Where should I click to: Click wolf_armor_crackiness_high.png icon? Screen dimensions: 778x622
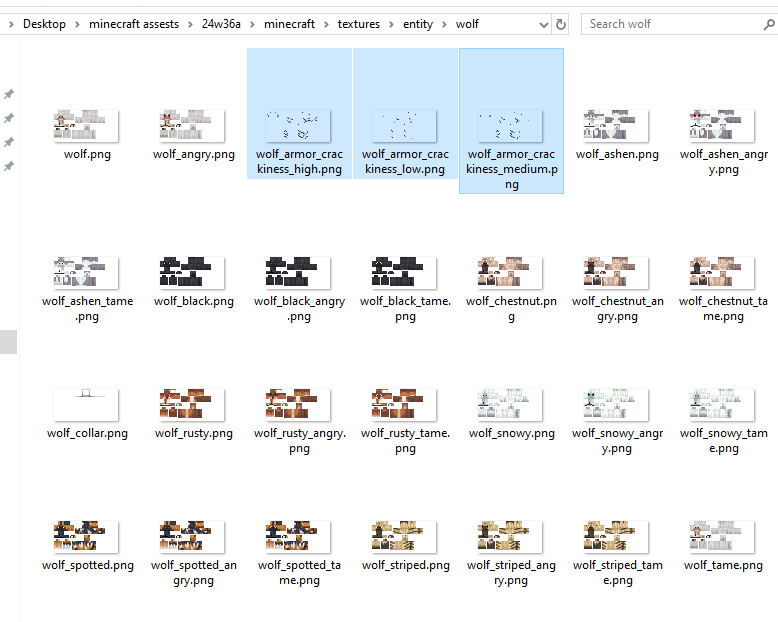tap(298, 125)
